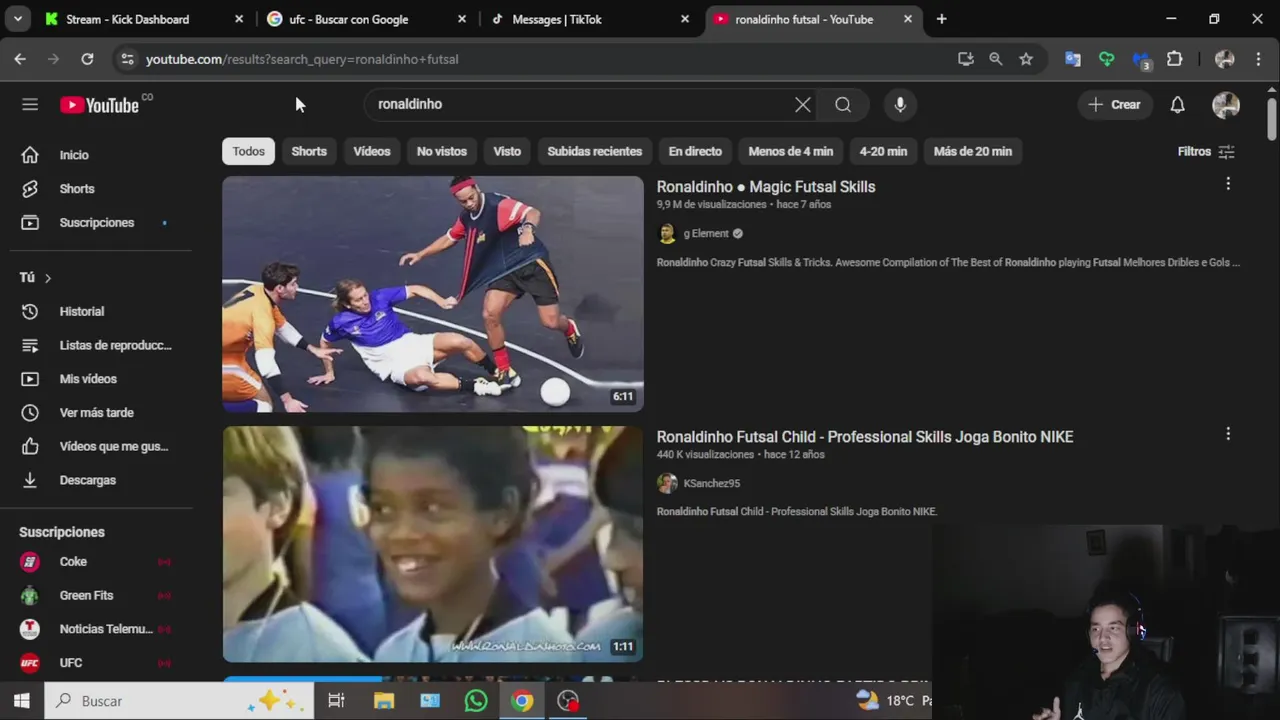
Task: Select the En directo filter chip
Action: [695, 151]
